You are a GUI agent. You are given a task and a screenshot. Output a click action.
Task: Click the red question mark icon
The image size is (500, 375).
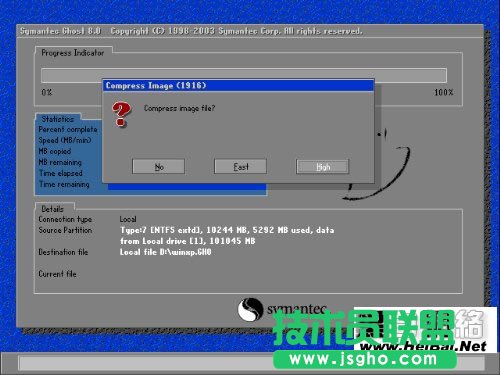[121, 114]
